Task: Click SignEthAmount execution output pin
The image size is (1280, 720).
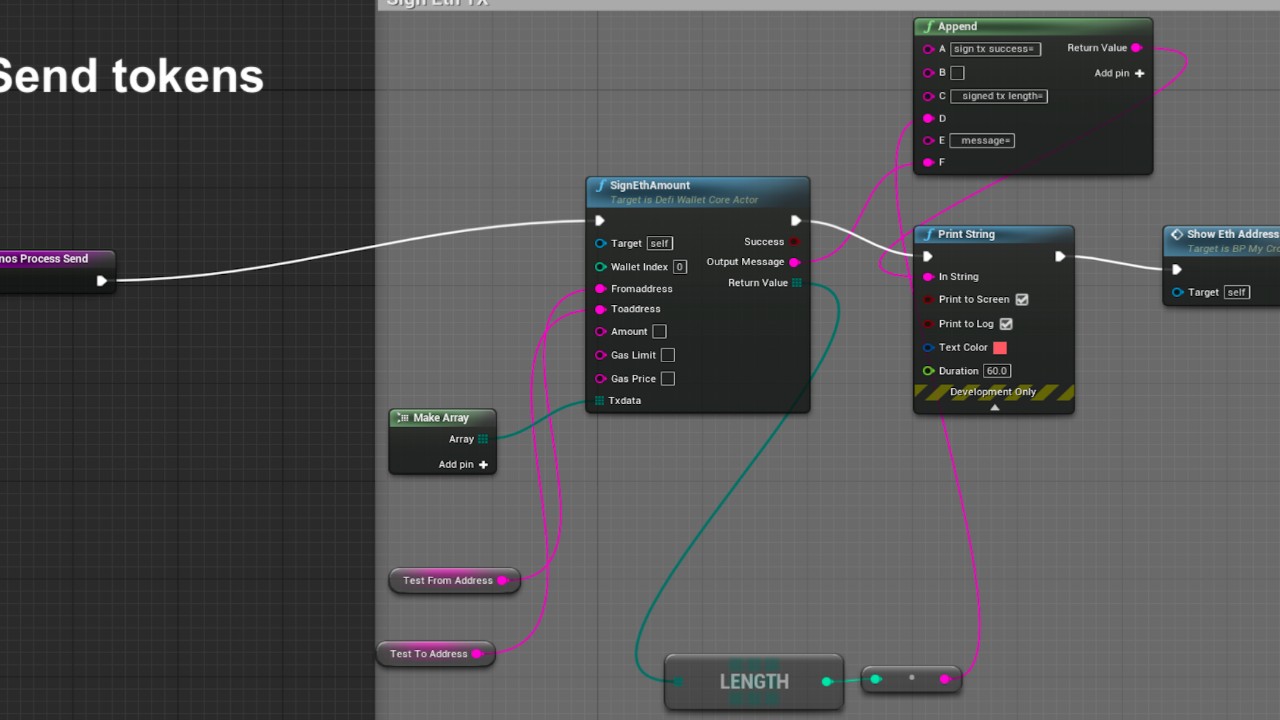Action: [x=796, y=221]
